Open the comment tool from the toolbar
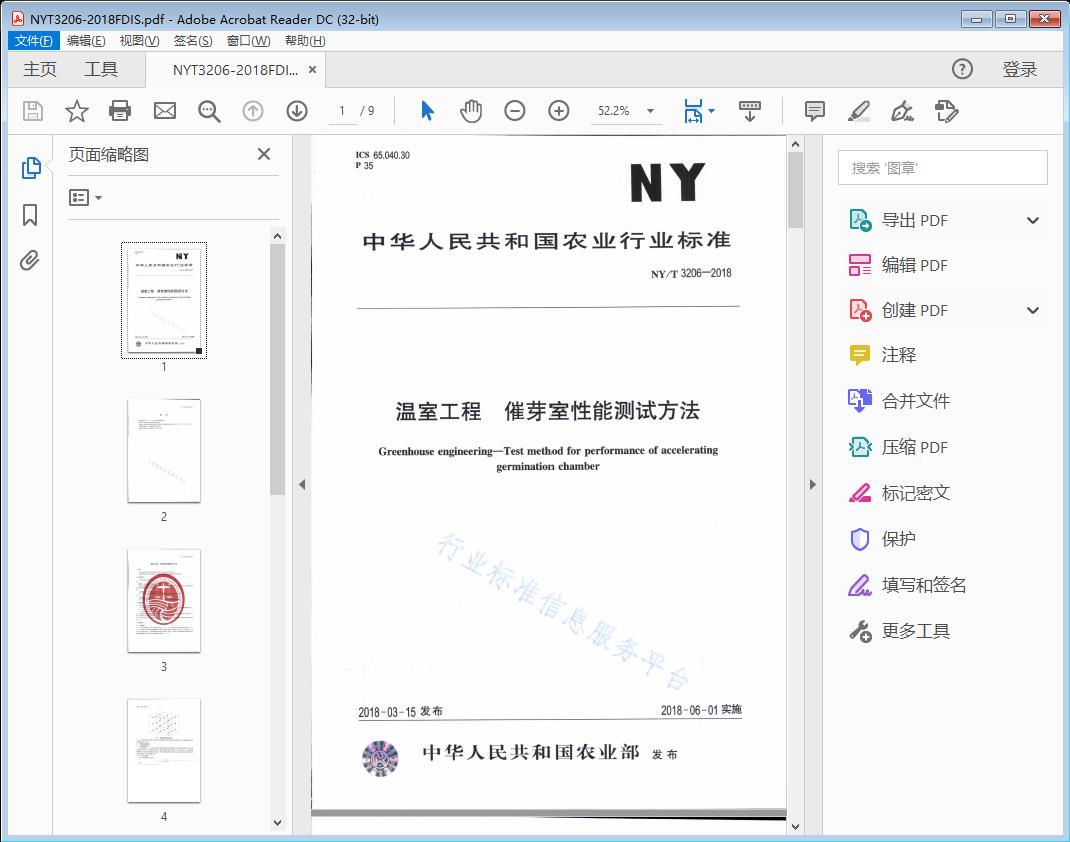Screen dimensions: 1070x842 pos(814,111)
